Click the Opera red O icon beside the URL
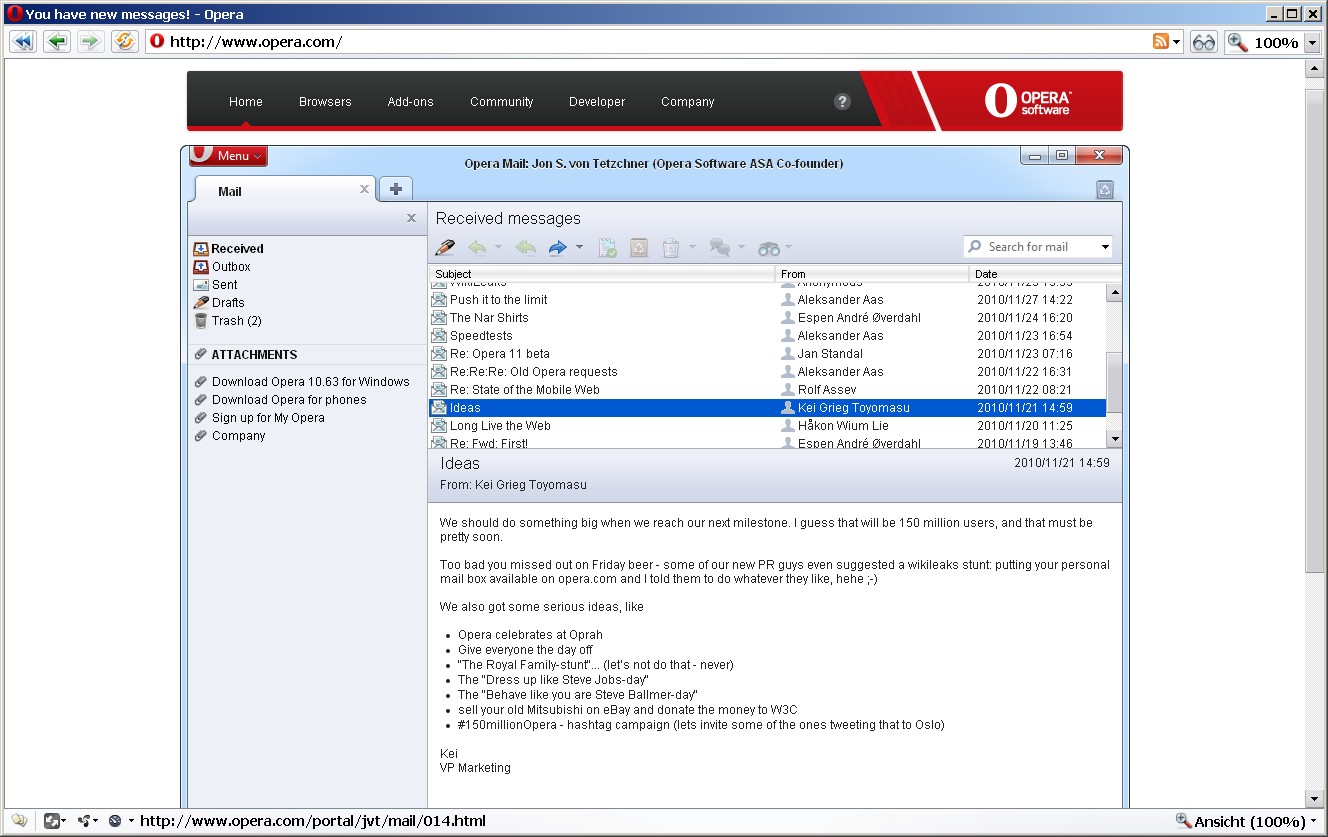This screenshot has width=1328, height=837. pos(155,41)
